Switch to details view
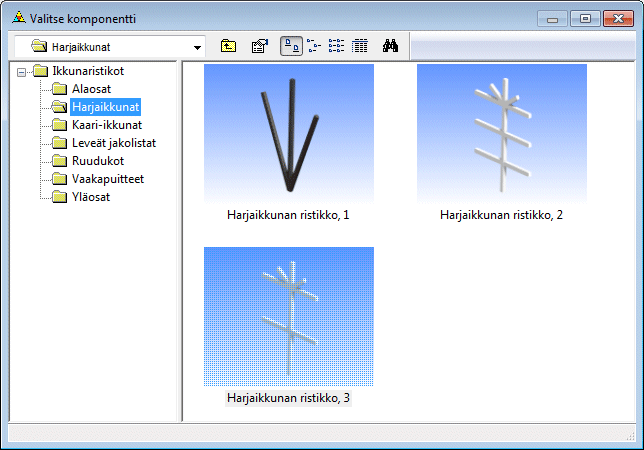The image size is (644, 450). pyautogui.click(x=360, y=46)
